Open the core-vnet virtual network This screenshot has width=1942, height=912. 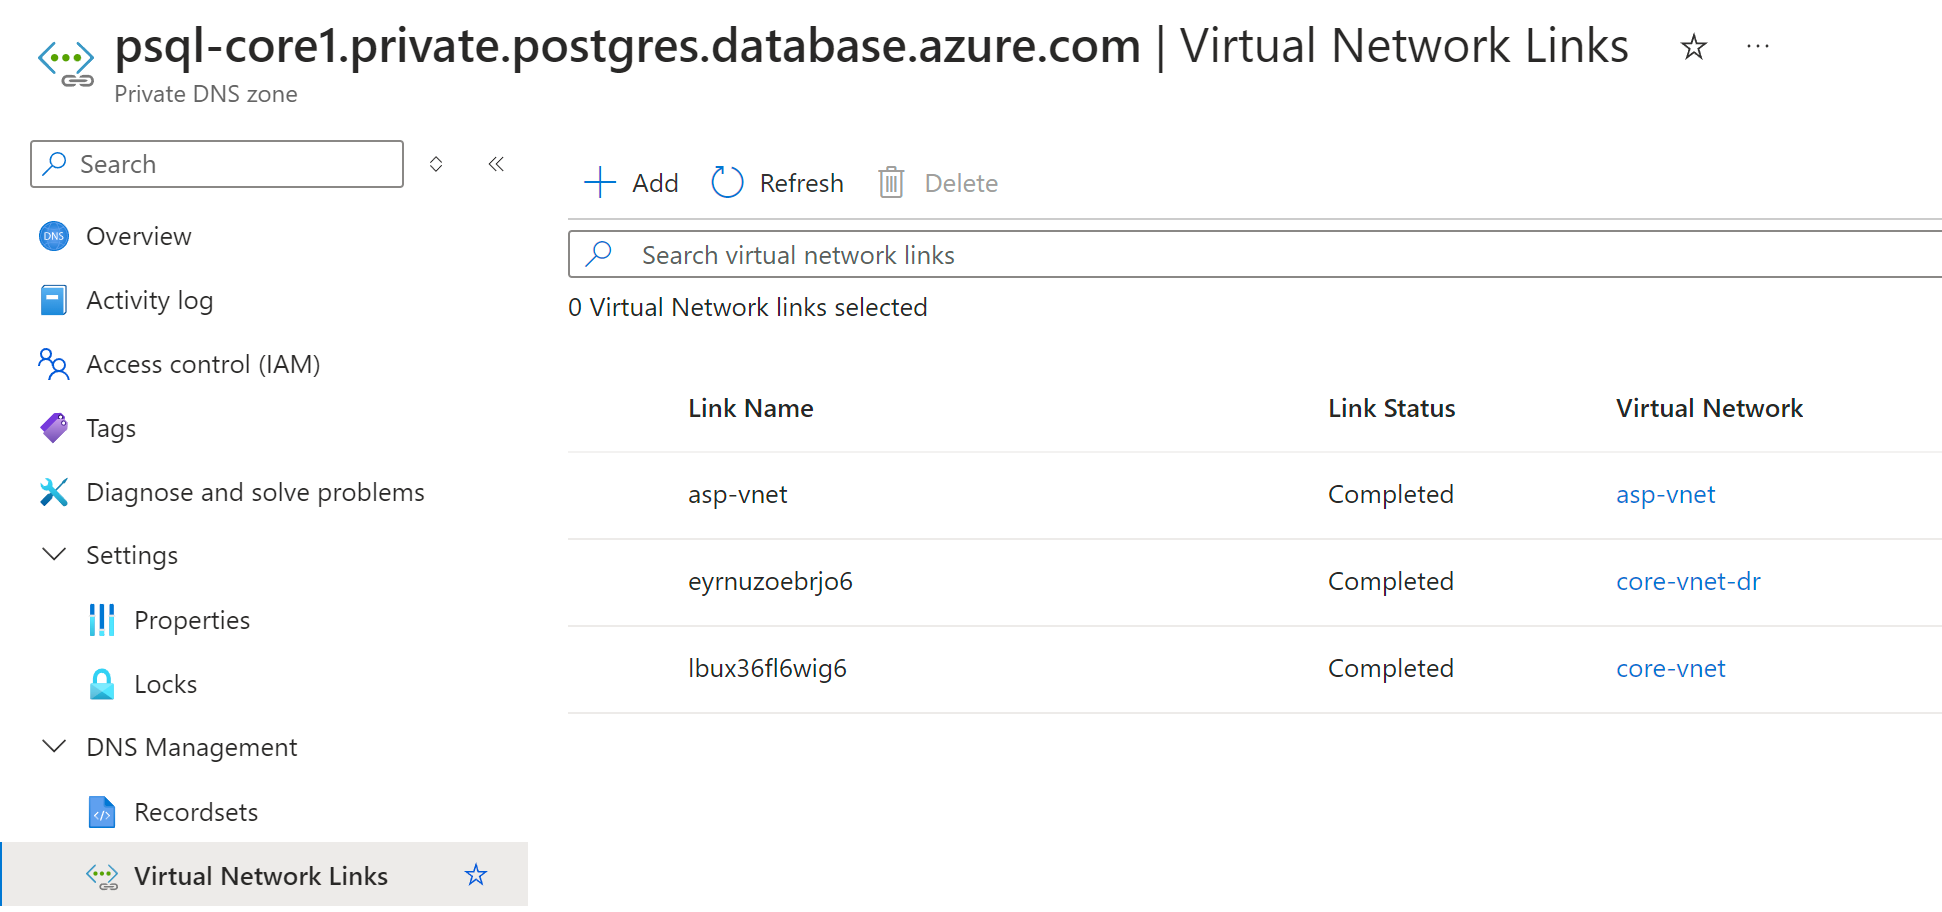pyautogui.click(x=1670, y=669)
